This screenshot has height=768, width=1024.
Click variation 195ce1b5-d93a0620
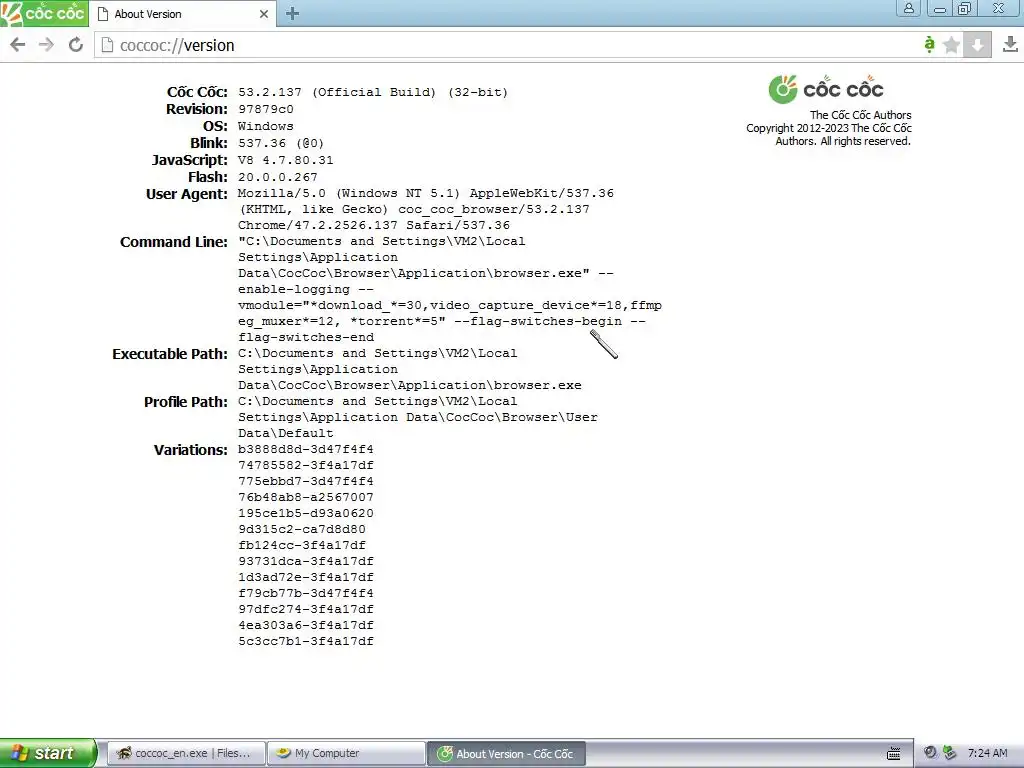point(306,513)
